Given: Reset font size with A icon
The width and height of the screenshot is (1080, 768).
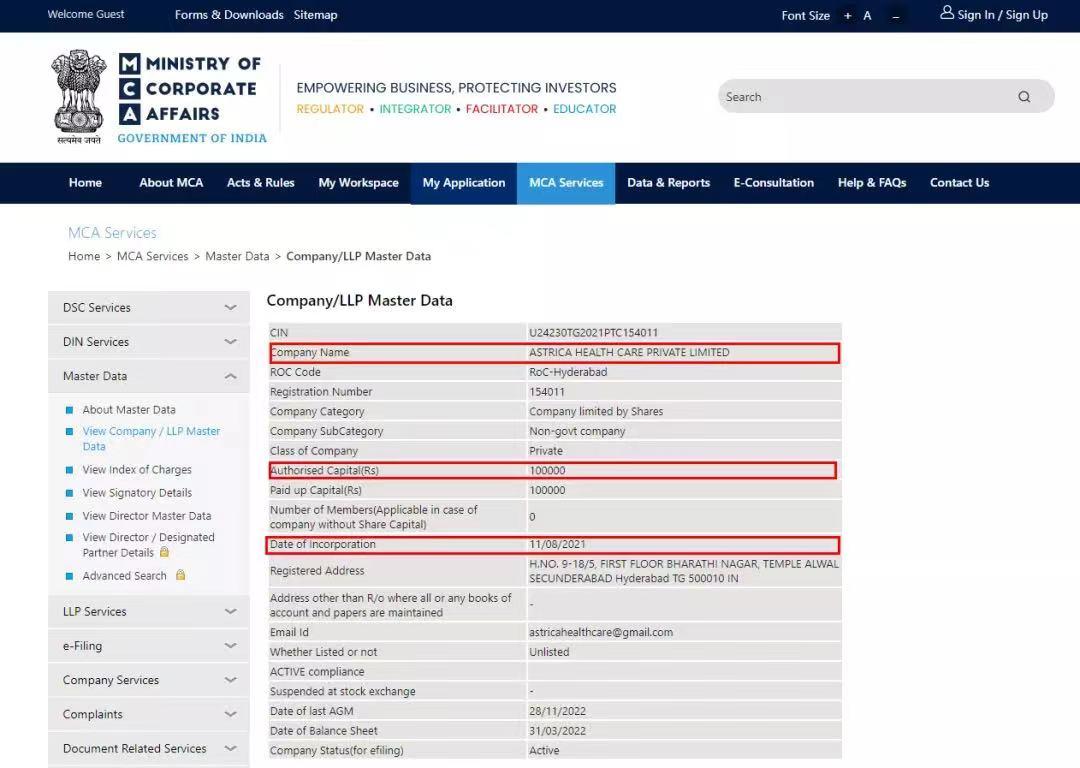Looking at the screenshot, I should [x=867, y=16].
